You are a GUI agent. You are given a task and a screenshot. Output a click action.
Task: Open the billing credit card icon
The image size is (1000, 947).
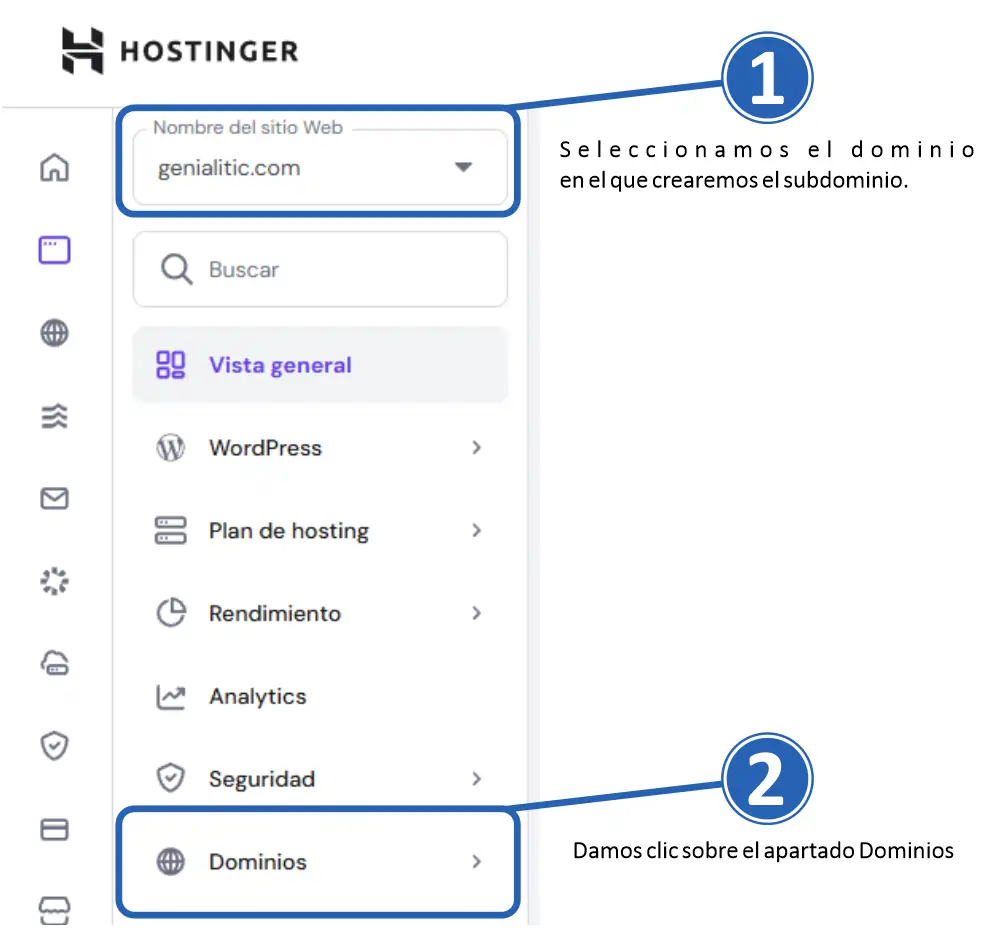tap(54, 829)
